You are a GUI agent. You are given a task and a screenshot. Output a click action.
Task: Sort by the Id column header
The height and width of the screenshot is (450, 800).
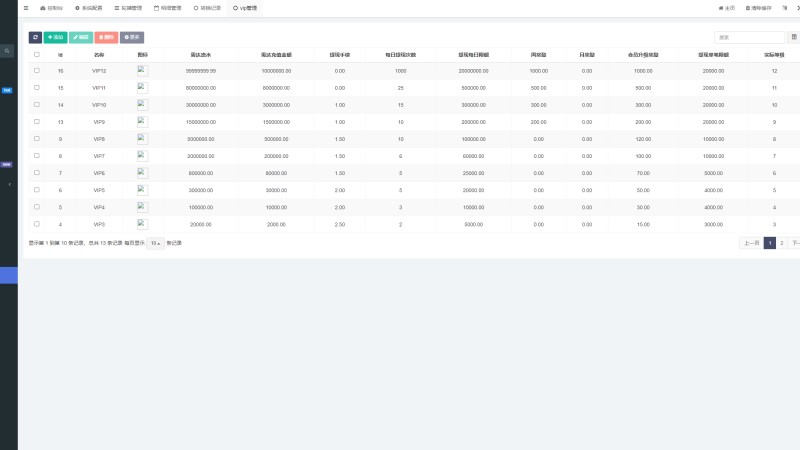(x=60, y=55)
